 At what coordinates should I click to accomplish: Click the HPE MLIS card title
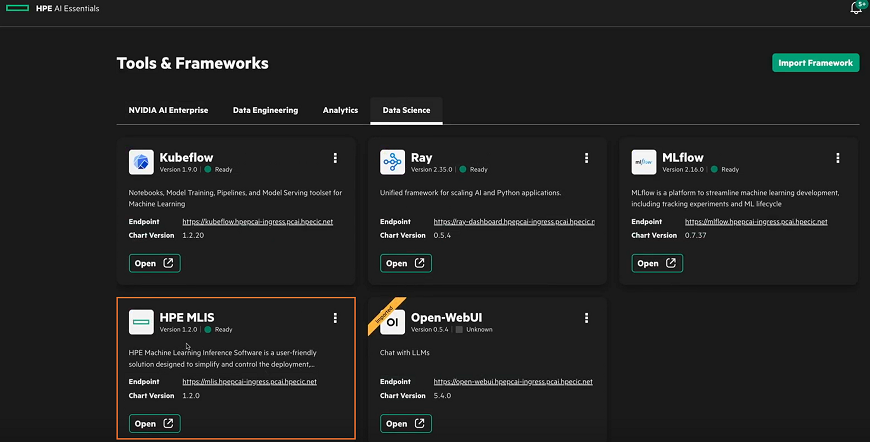coord(187,317)
